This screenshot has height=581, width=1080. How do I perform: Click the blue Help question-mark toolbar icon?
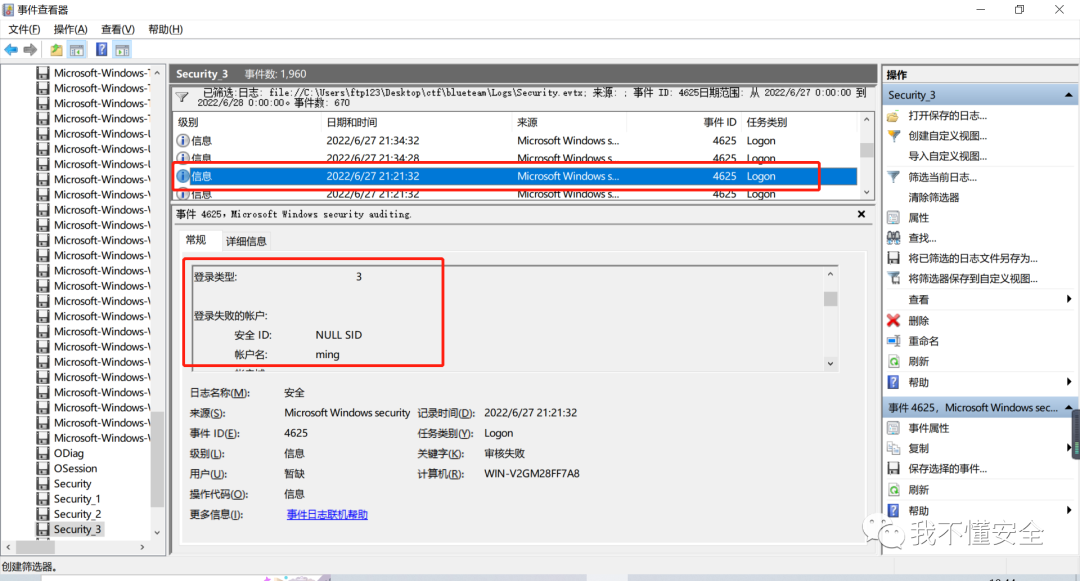point(101,50)
